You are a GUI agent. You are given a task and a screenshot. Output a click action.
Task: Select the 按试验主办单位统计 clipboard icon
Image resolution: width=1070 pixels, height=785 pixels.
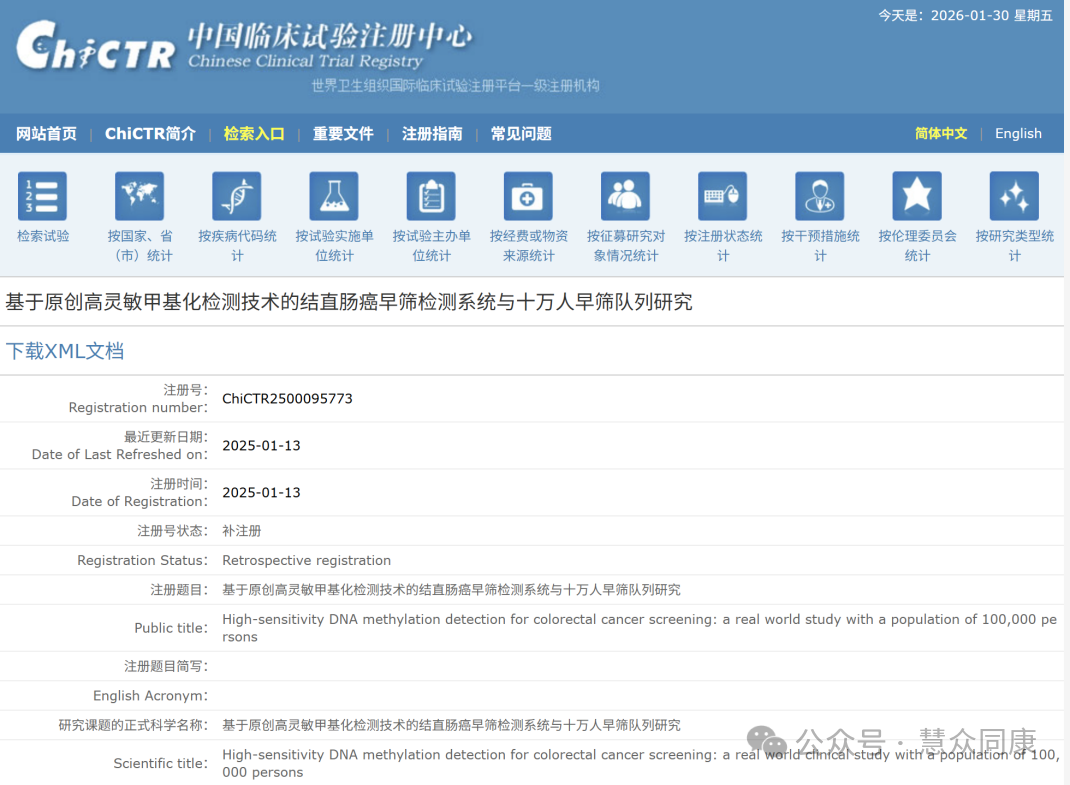click(x=430, y=196)
